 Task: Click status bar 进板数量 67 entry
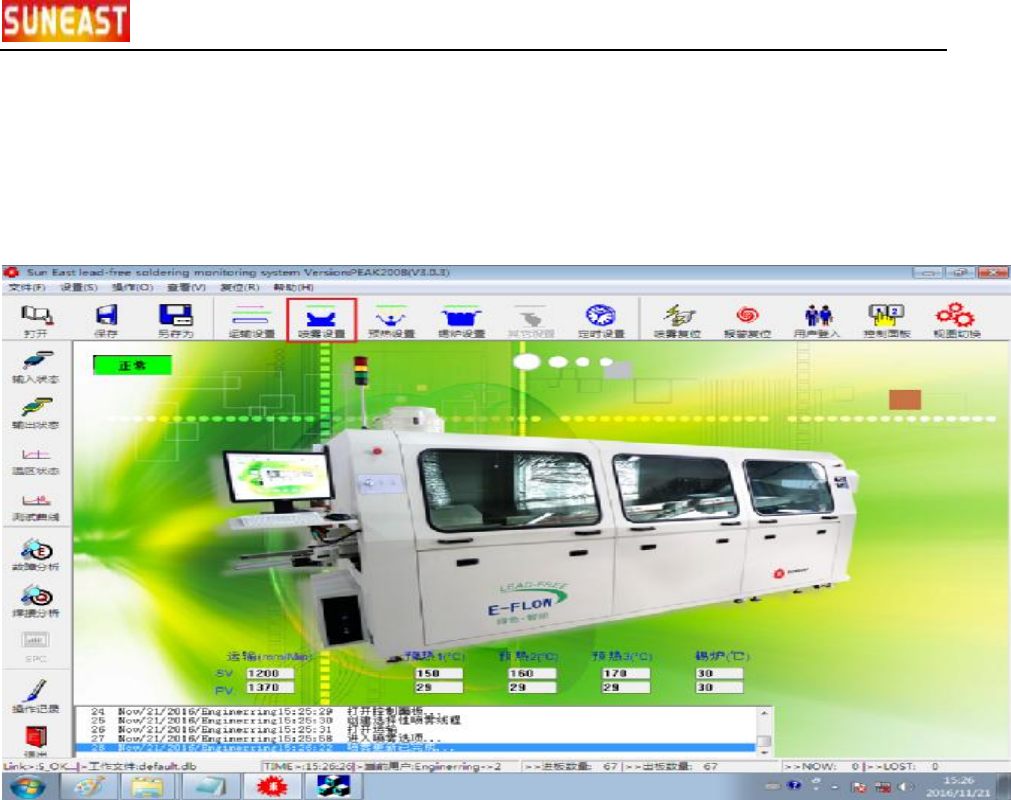(571, 766)
